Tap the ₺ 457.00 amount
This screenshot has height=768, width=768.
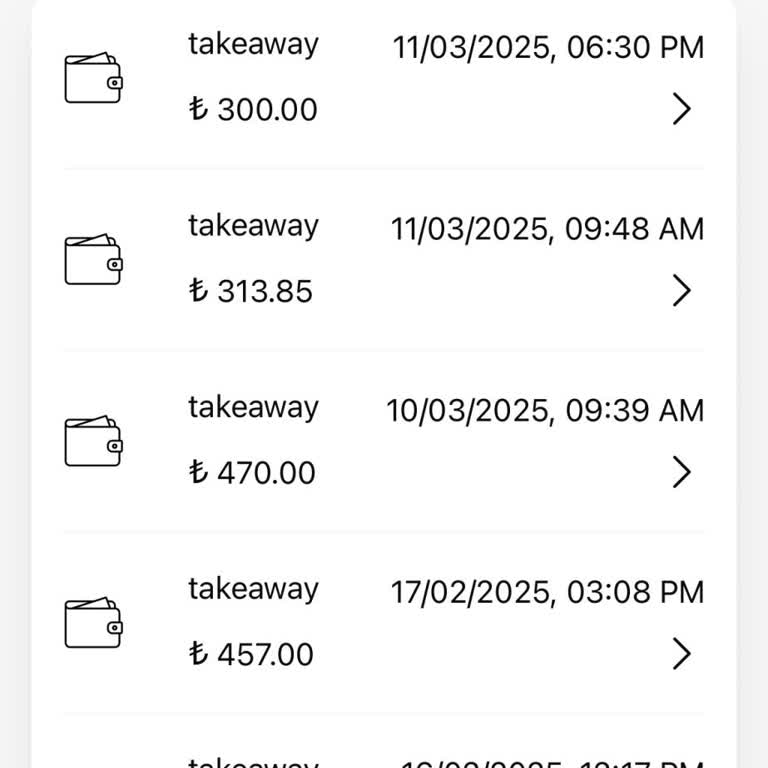point(251,654)
